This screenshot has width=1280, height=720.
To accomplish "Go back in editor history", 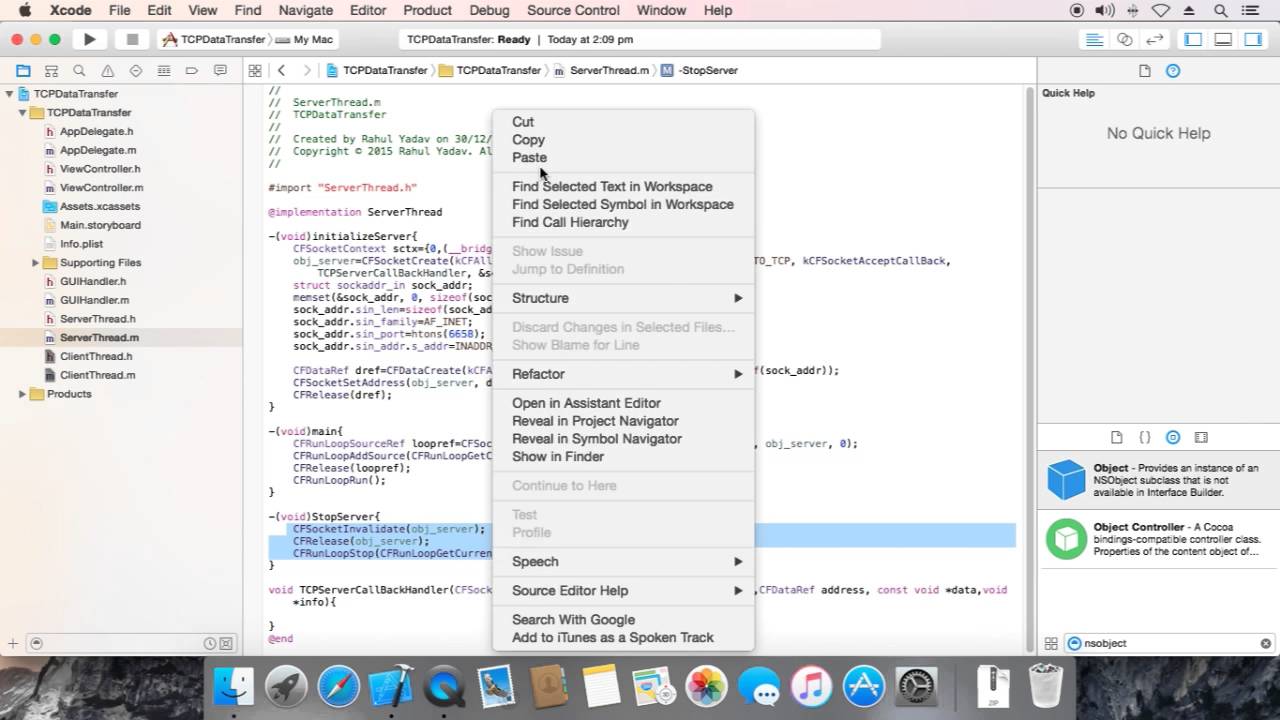I will pyautogui.click(x=282, y=71).
